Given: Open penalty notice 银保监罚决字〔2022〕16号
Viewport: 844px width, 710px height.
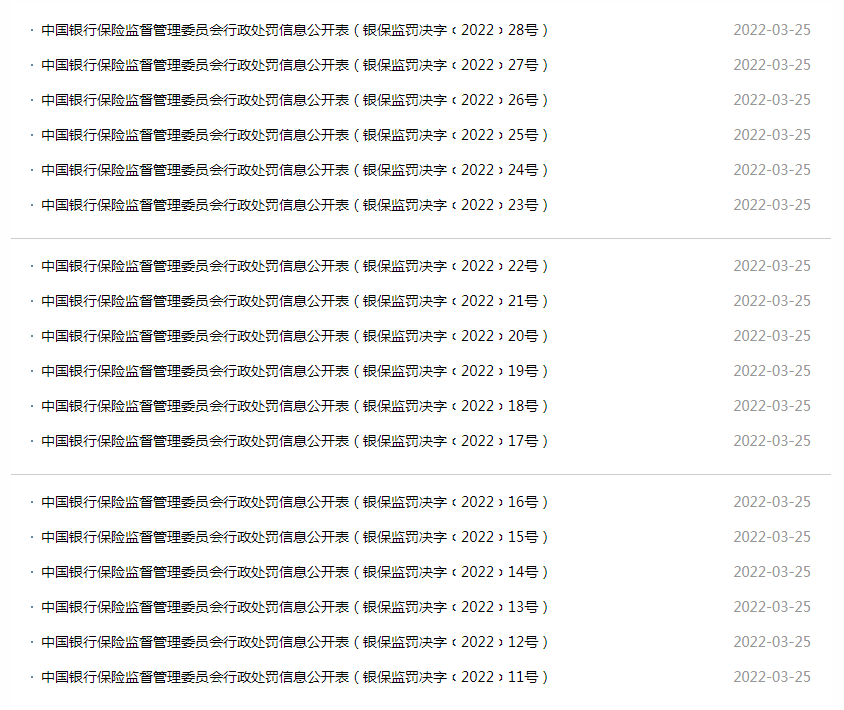Looking at the screenshot, I should (294, 502).
